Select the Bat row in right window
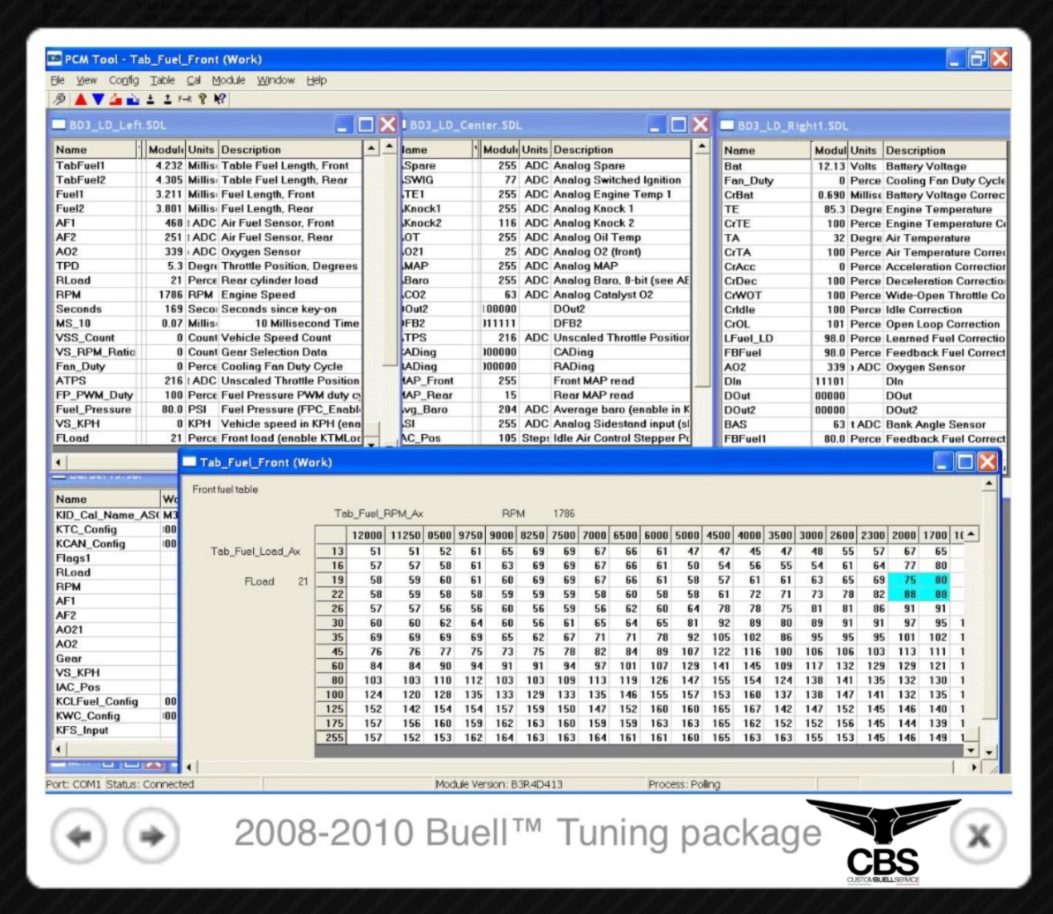The height and width of the screenshot is (914, 1053). click(x=864, y=166)
